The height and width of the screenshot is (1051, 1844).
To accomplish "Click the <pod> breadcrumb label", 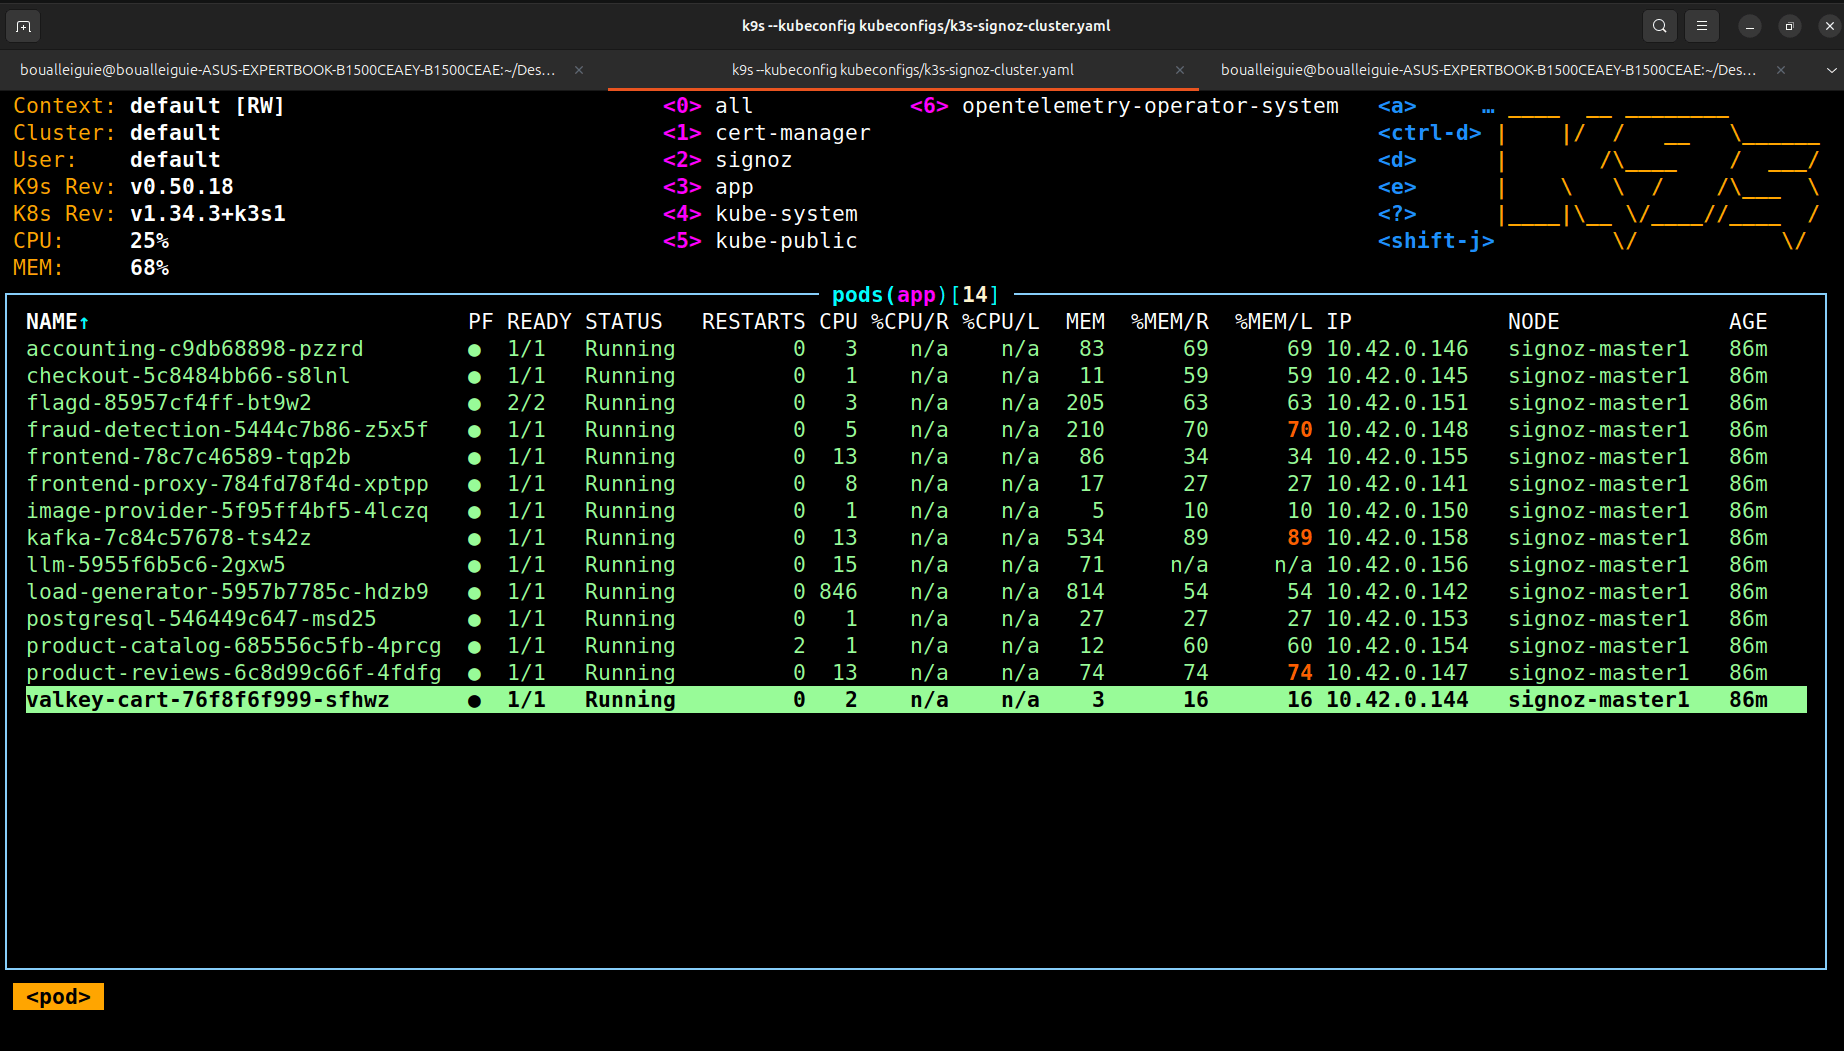I will click(x=58, y=997).
